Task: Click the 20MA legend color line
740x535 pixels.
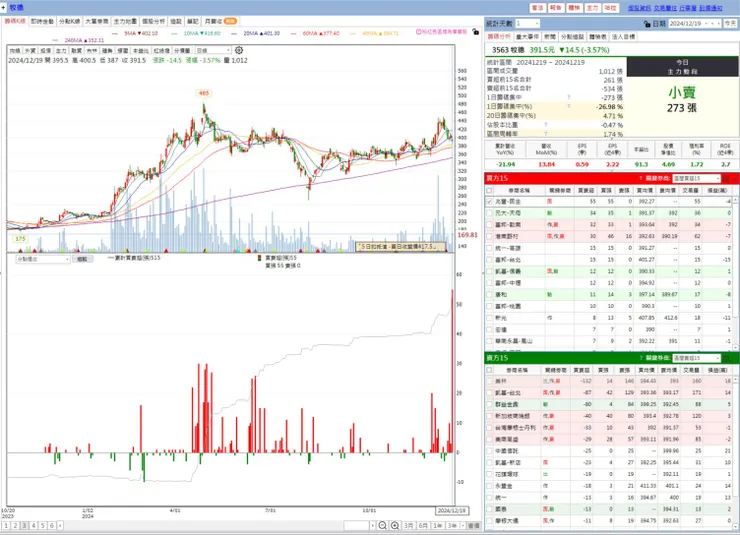Action: click(x=234, y=34)
